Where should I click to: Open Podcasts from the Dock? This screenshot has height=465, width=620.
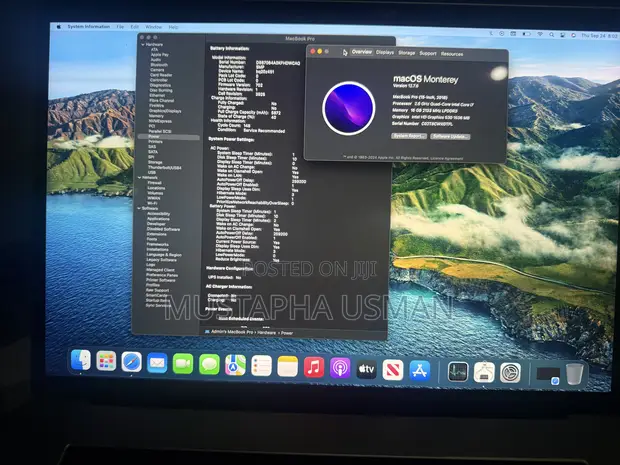[x=340, y=368]
